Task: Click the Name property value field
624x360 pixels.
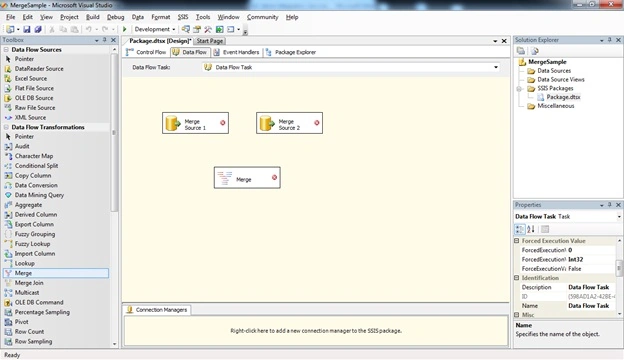Action: 591,306
